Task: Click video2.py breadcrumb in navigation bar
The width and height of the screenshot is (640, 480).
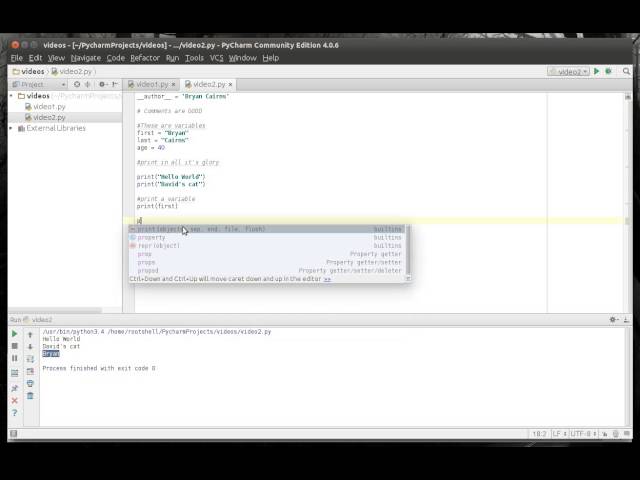Action: (71, 71)
